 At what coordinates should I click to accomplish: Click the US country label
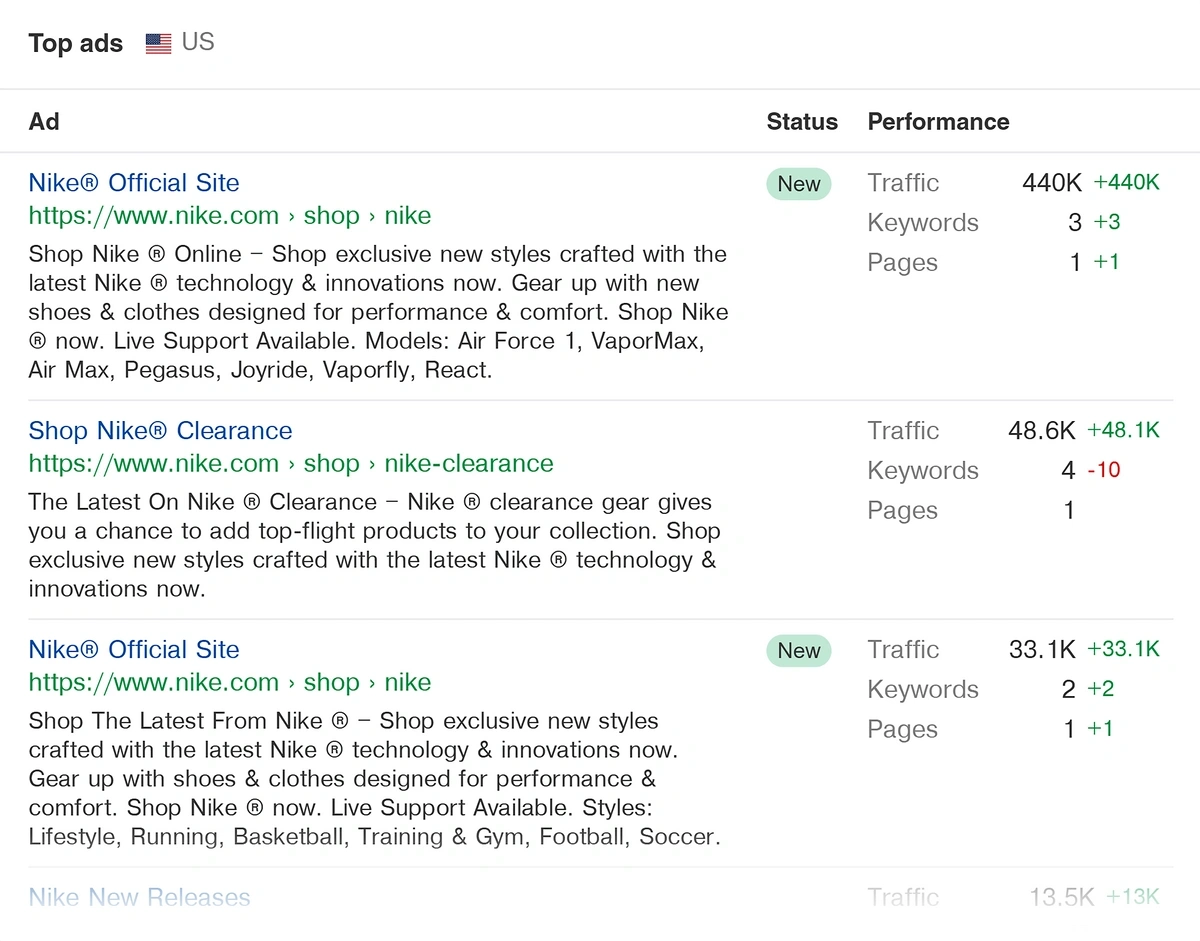coord(198,42)
